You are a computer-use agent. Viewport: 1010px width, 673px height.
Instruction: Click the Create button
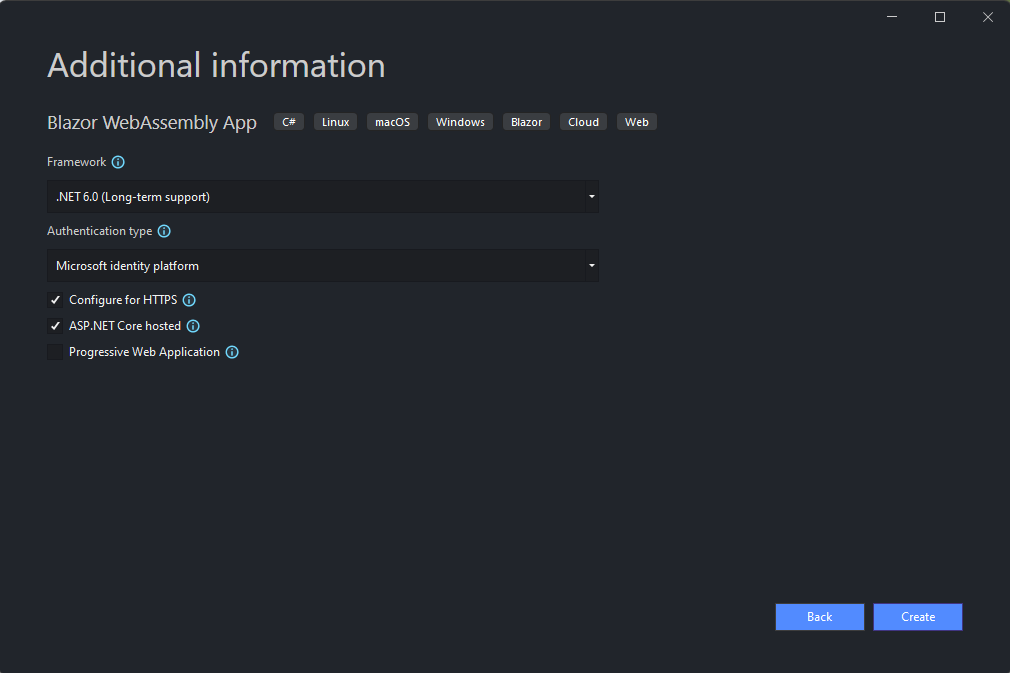click(x=917, y=617)
